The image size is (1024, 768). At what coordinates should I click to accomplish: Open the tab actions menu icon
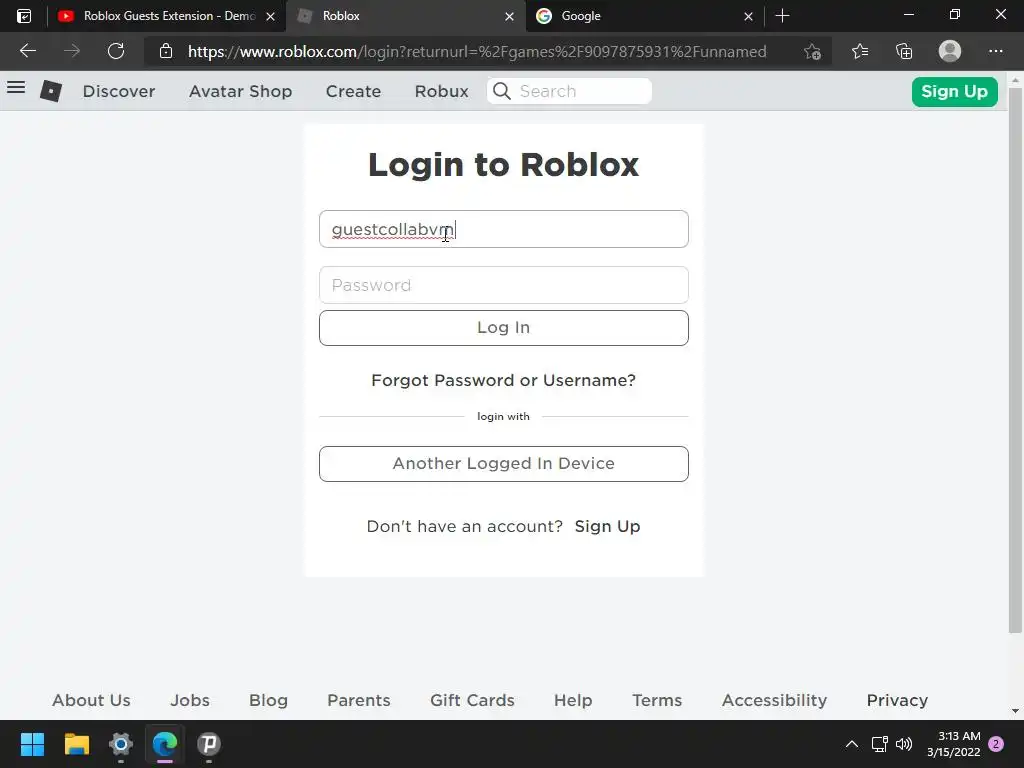point(24,16)
